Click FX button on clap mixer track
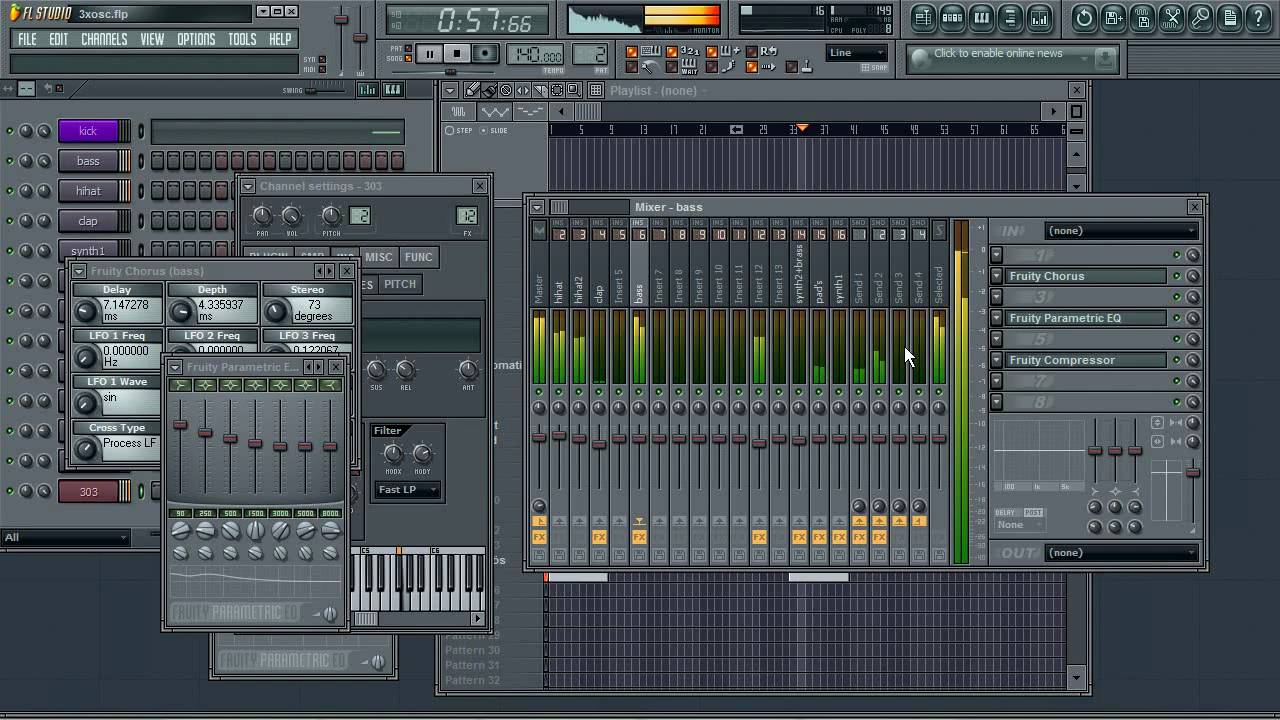Screen dimensions: 1280x720 pos(599,537)
